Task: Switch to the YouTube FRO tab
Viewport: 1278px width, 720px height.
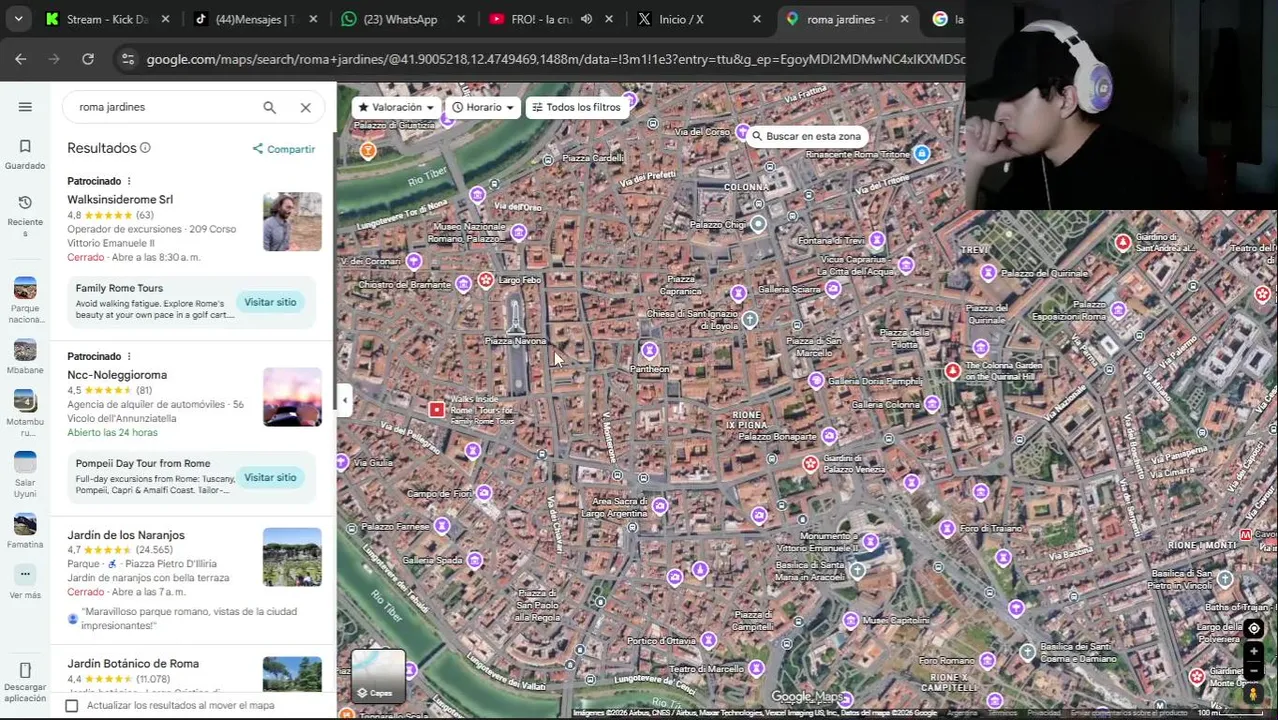Action: pyautogui.click(x=538, y=19)
